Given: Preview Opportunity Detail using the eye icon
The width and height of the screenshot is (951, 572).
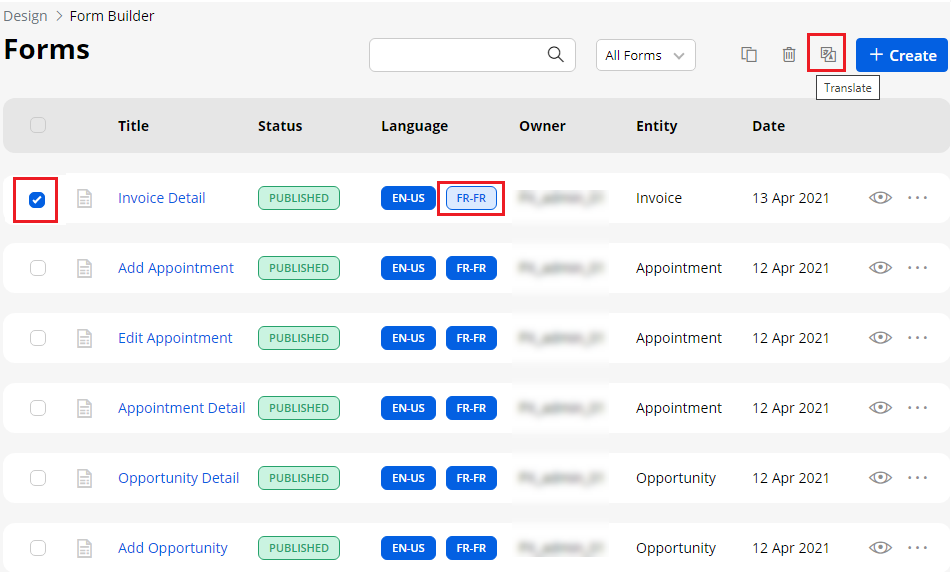Looking at the screenshot, I should pos(880,478).
